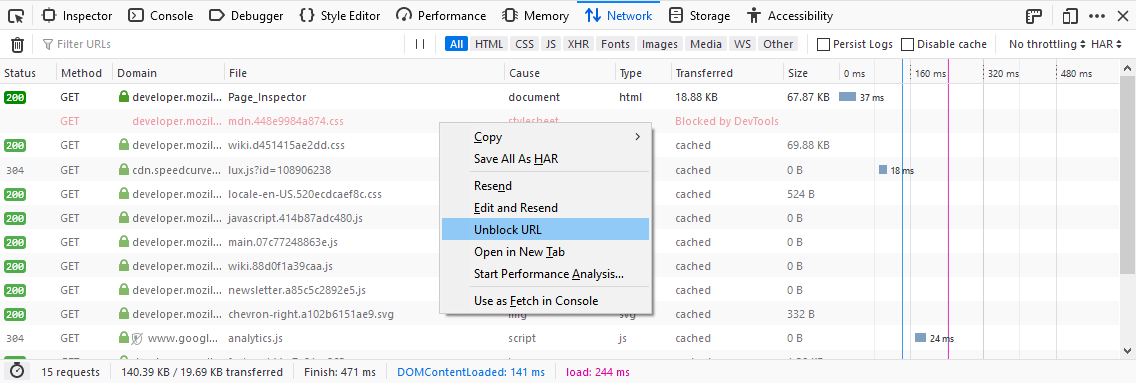Open the HAR dropdown menu
1136x383 pixels.
point(1105,44)
